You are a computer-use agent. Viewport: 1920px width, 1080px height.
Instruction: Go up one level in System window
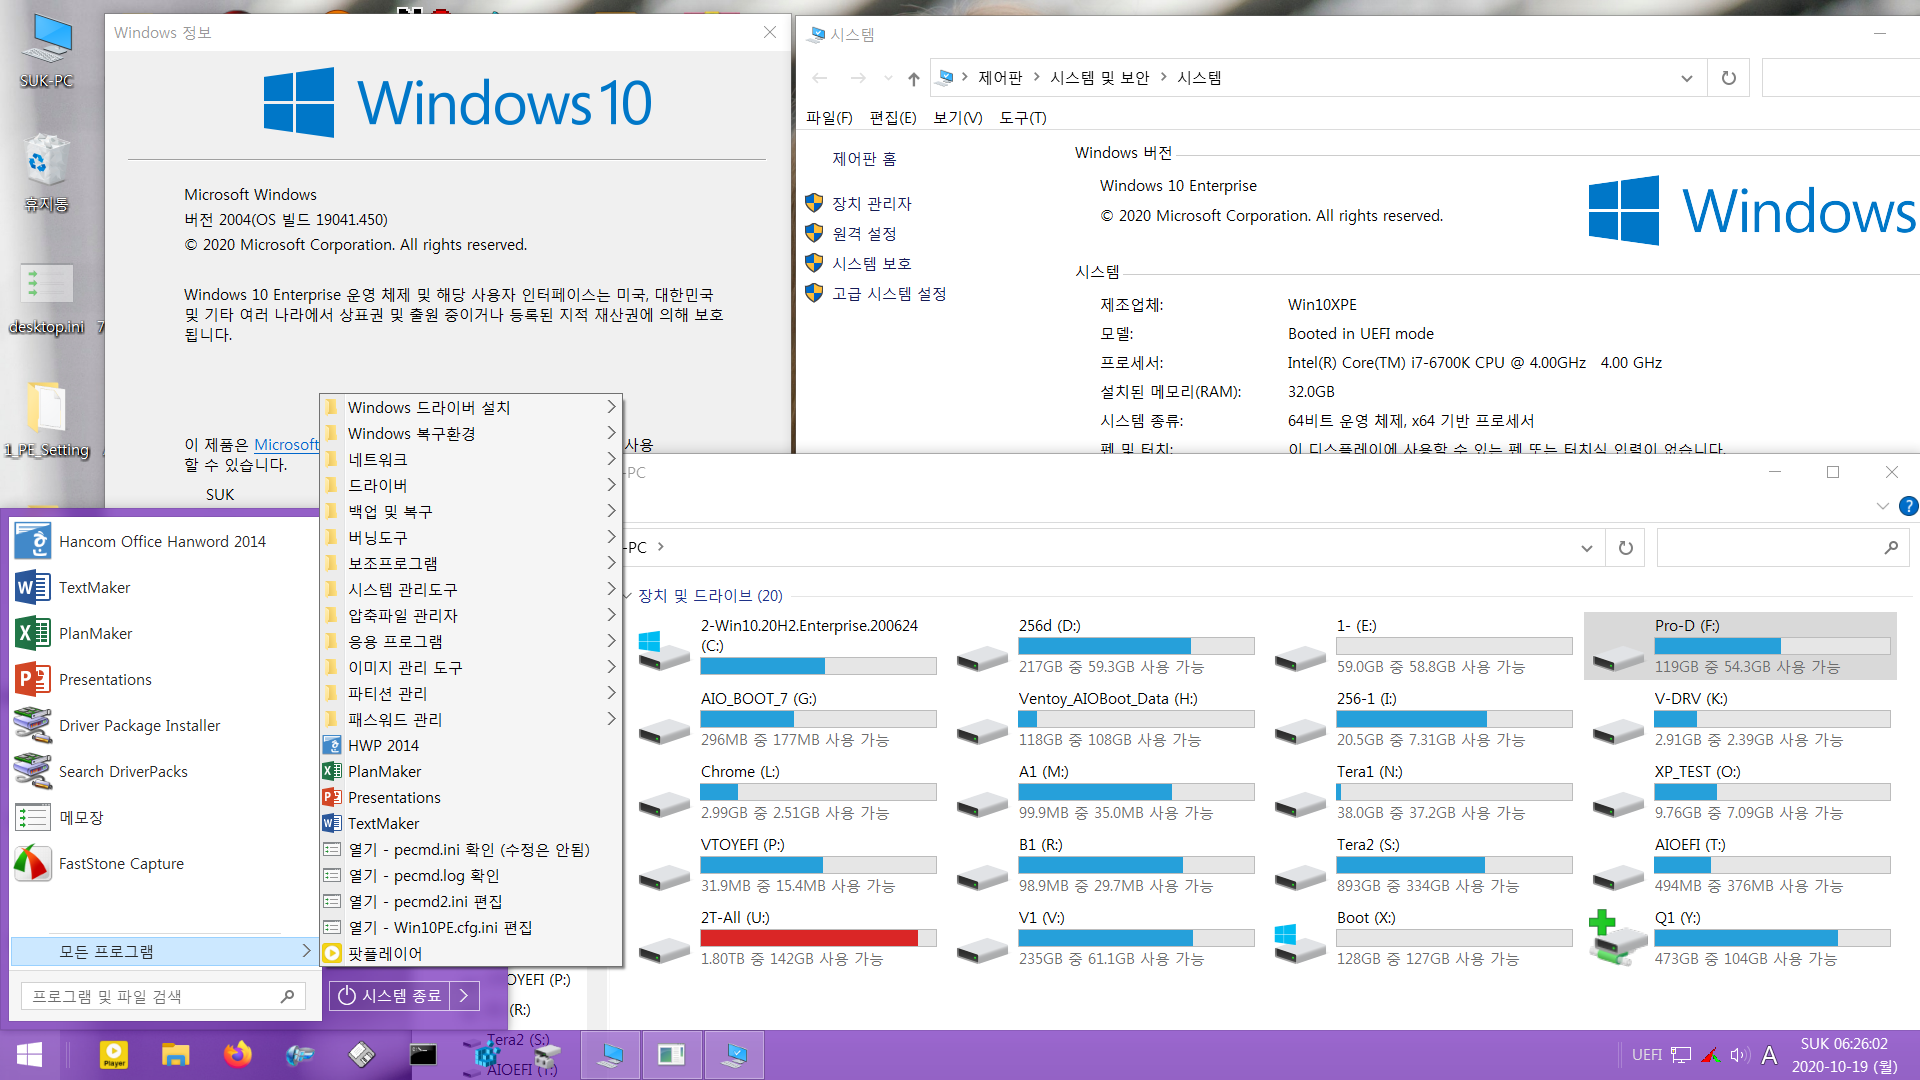(x=913, y=78)
